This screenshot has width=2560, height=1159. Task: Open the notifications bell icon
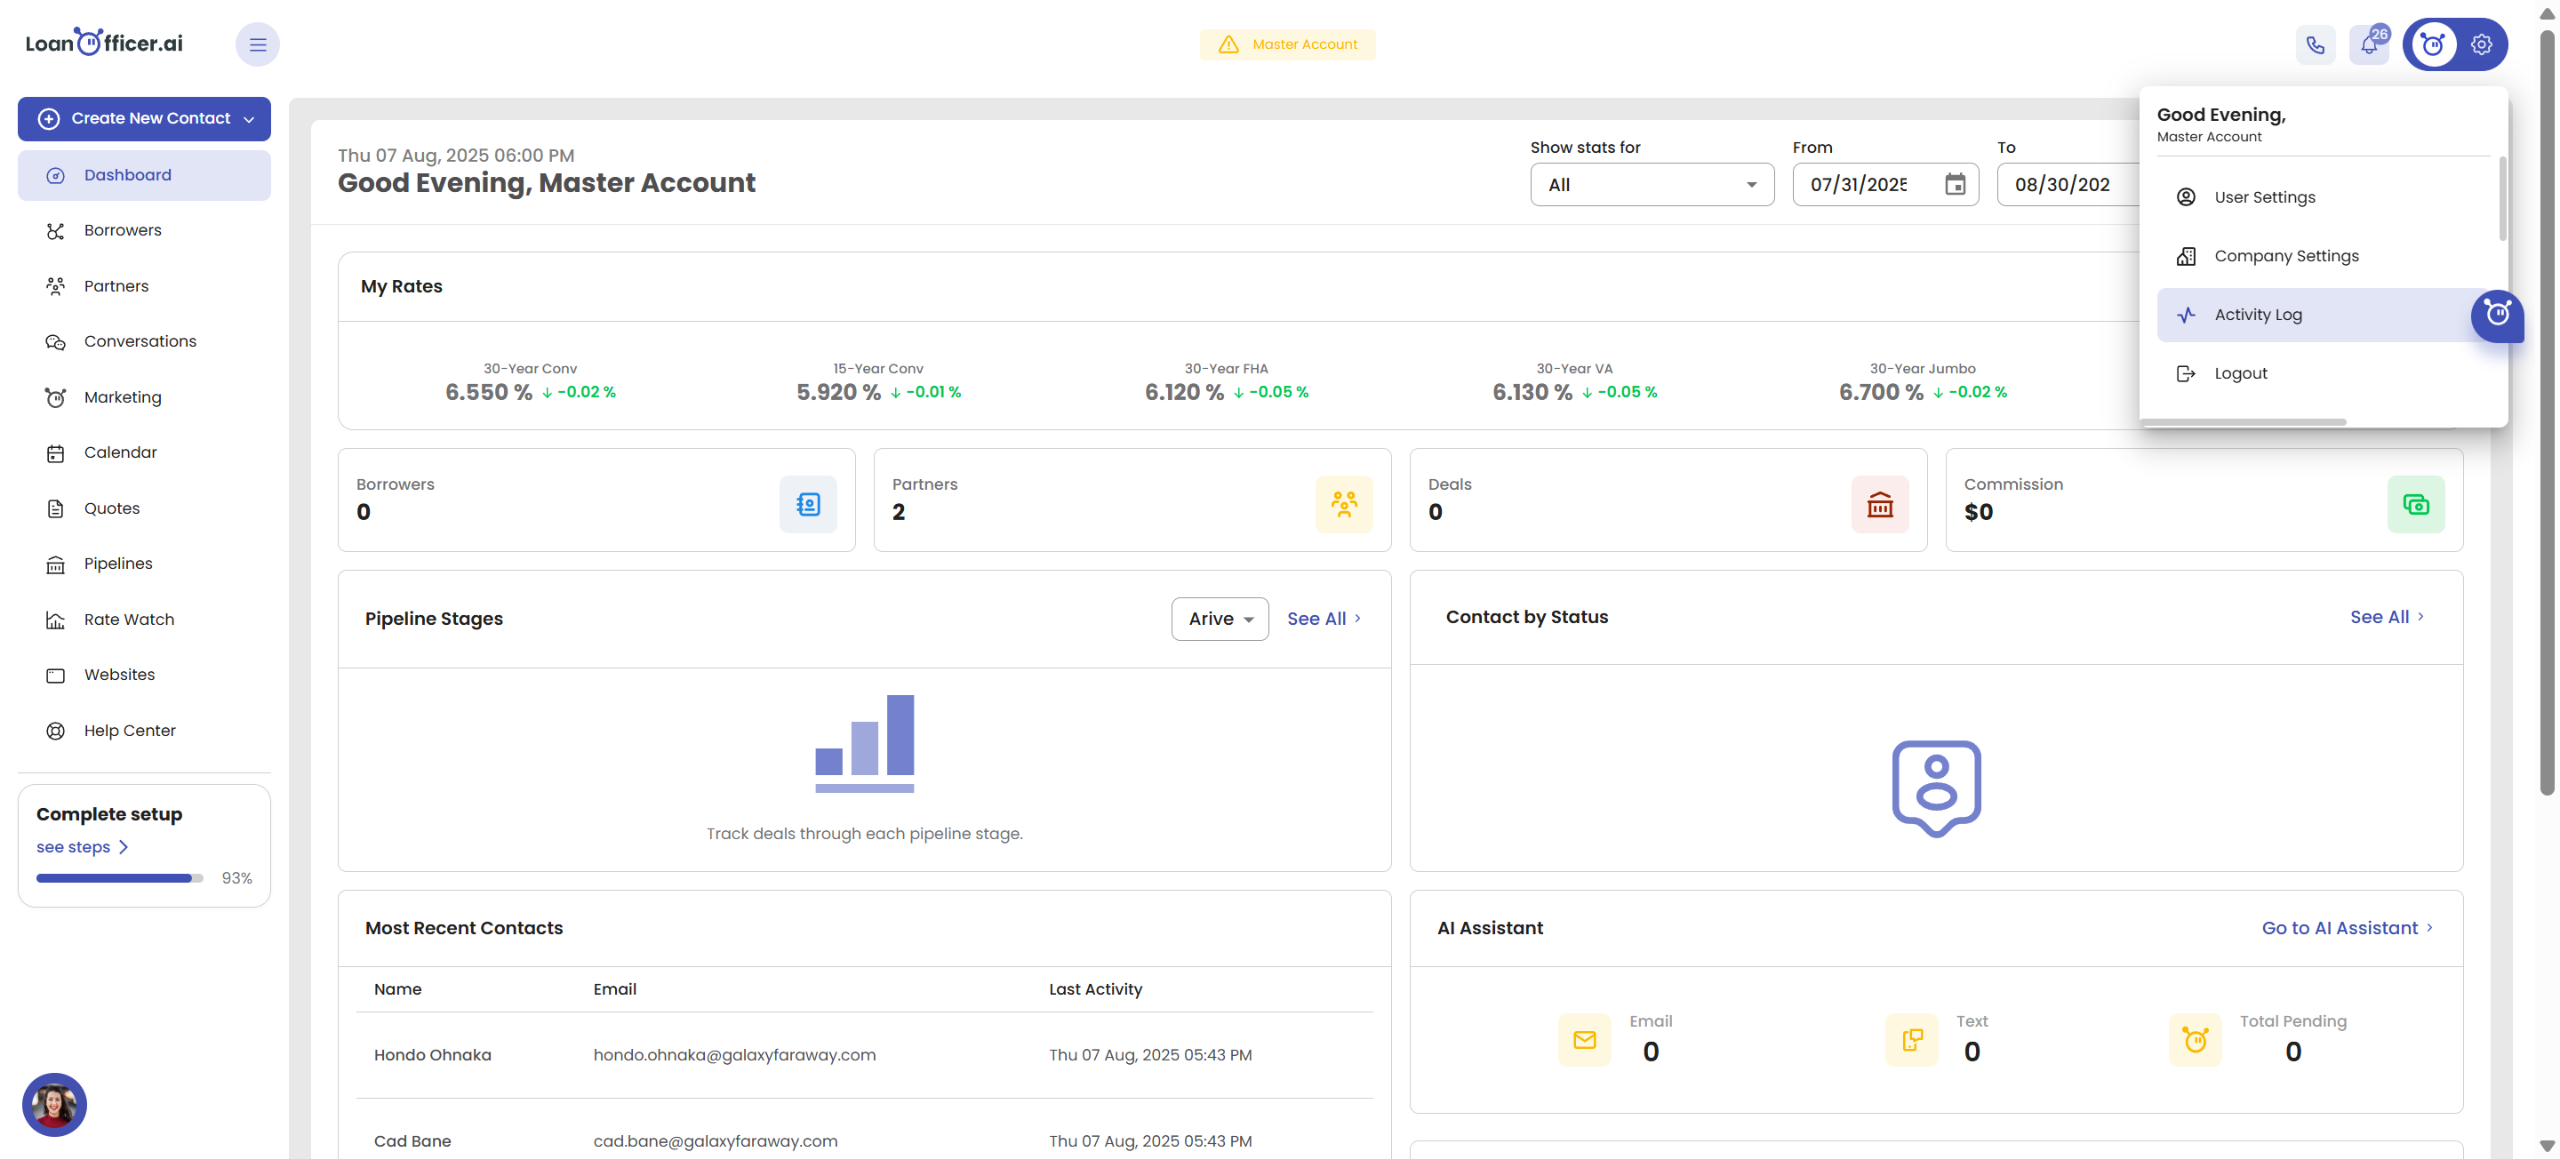(2369, 45)
